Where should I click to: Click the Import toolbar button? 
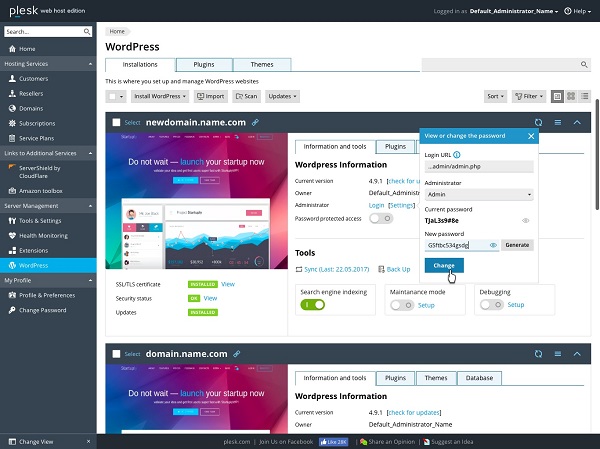[210, 97]
